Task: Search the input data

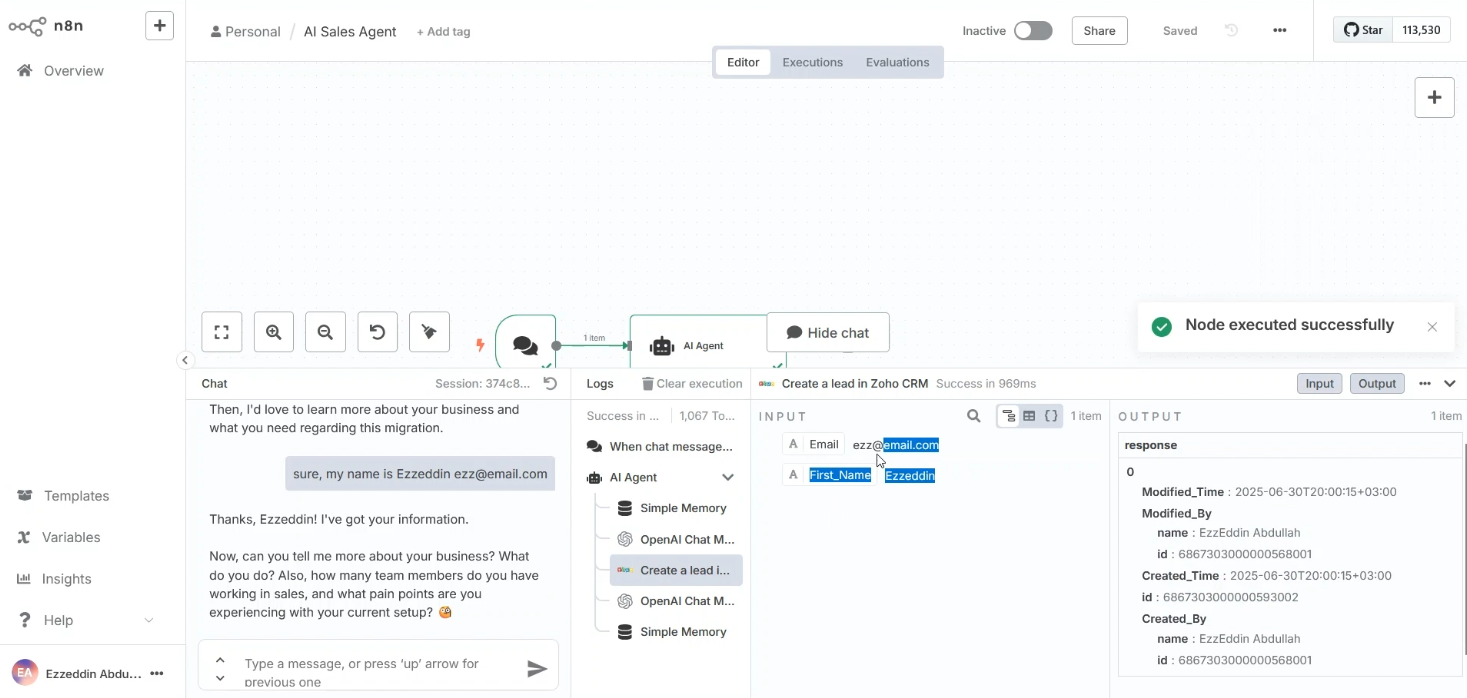Action: [974, 416]
